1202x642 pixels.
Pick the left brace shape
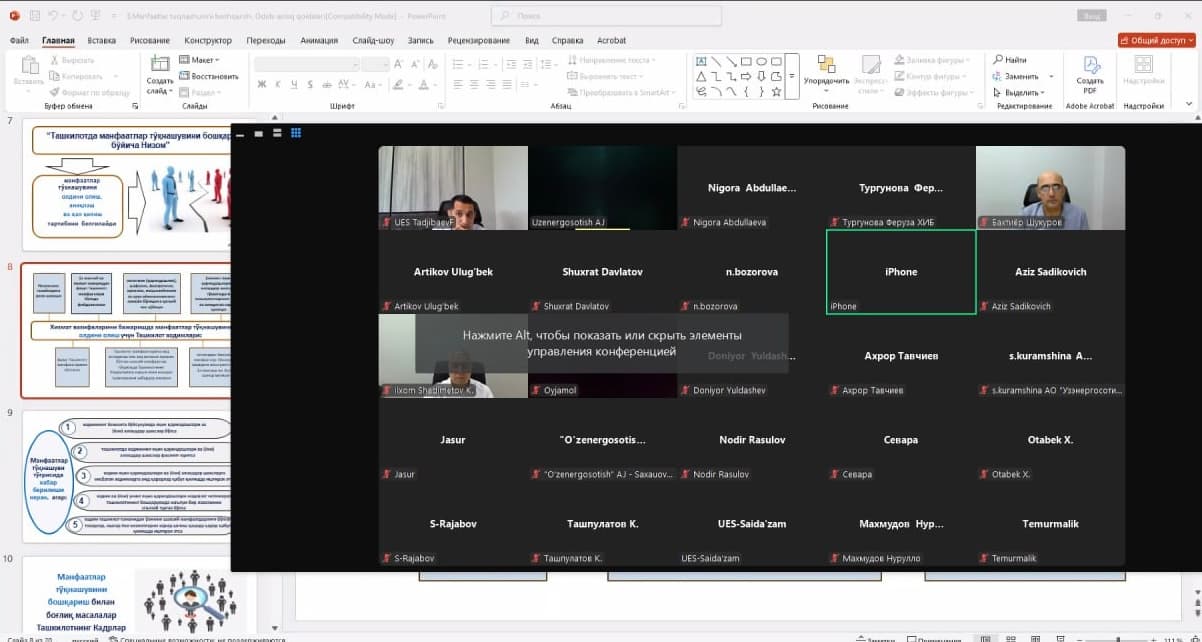tap(746, 91)
